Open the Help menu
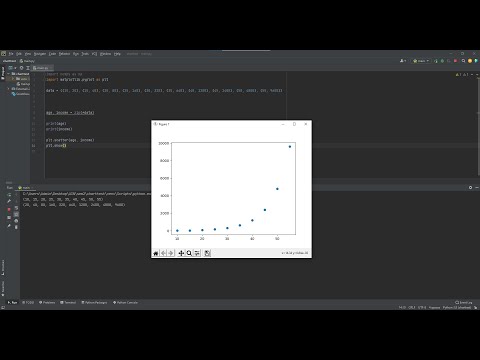This screenshot has width=480, height=360. click(x=117, y=54)
